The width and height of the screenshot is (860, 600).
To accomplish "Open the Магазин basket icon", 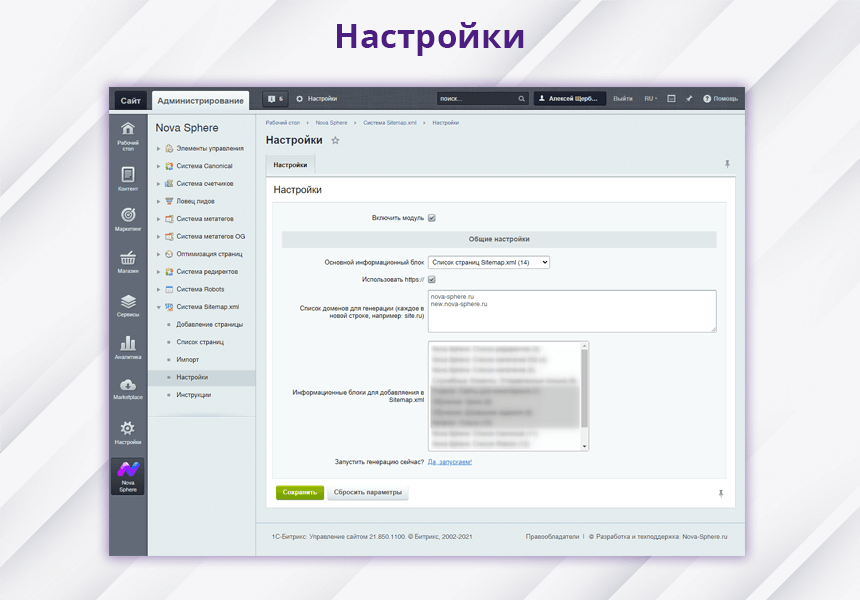I will click(x=128, y=261).
